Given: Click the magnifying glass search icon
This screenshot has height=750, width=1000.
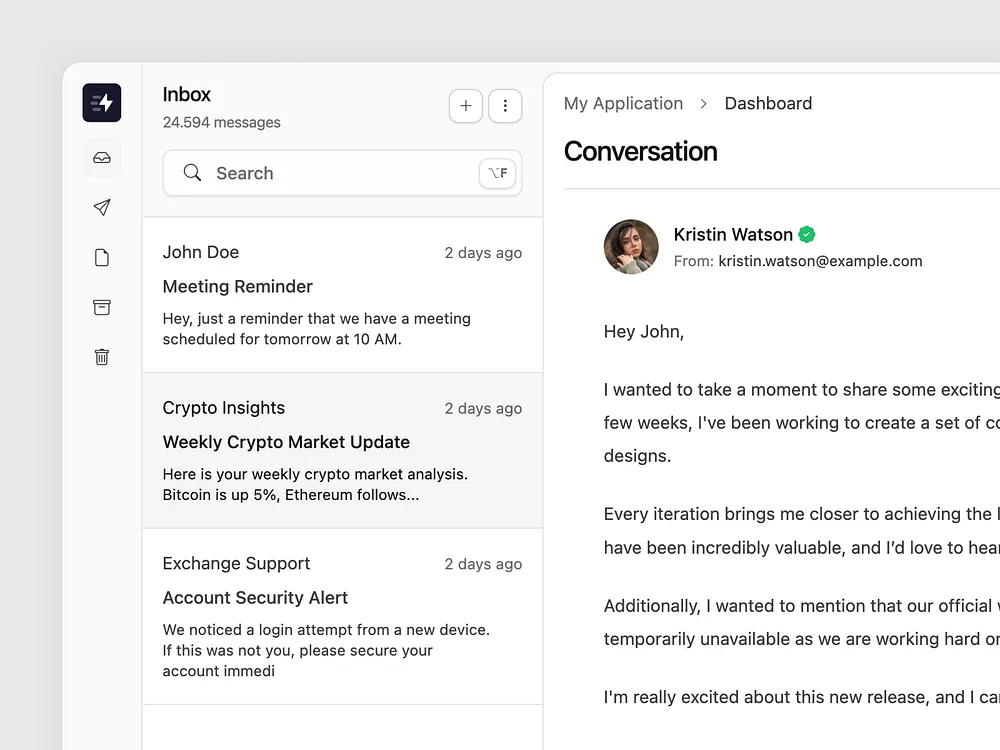Looking at the screenshot, I should click(193, 173).
